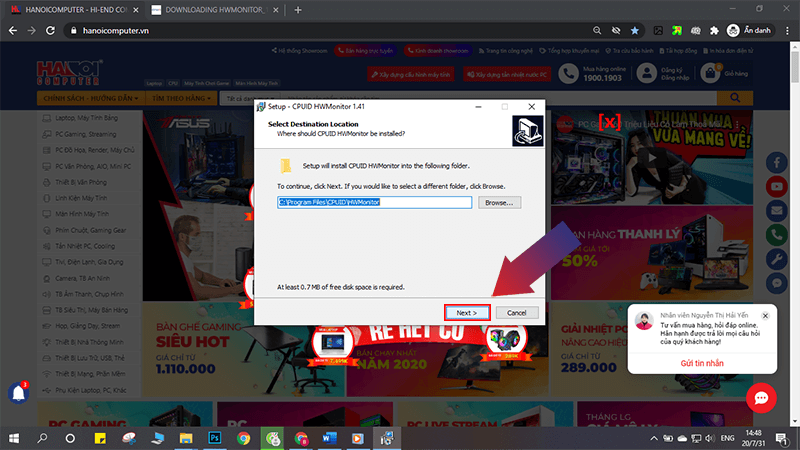Click Next in the HWMonitor setup
The height and width of the screenshot is (450, 800).
tap(466, 312)
